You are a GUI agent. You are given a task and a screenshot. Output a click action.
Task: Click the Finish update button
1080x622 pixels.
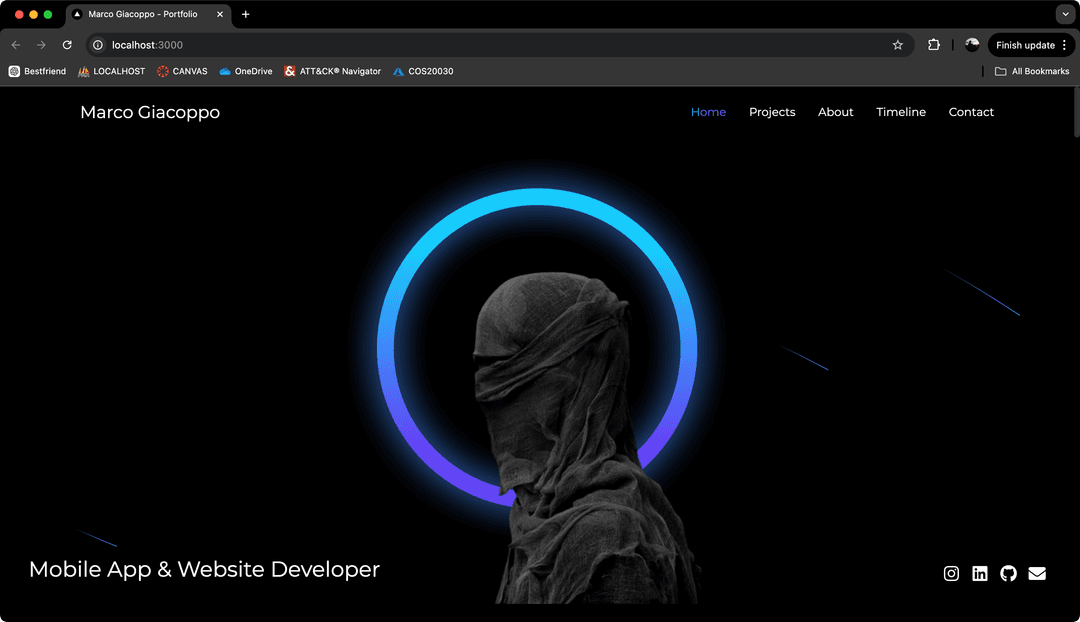tap(1030, 45)
